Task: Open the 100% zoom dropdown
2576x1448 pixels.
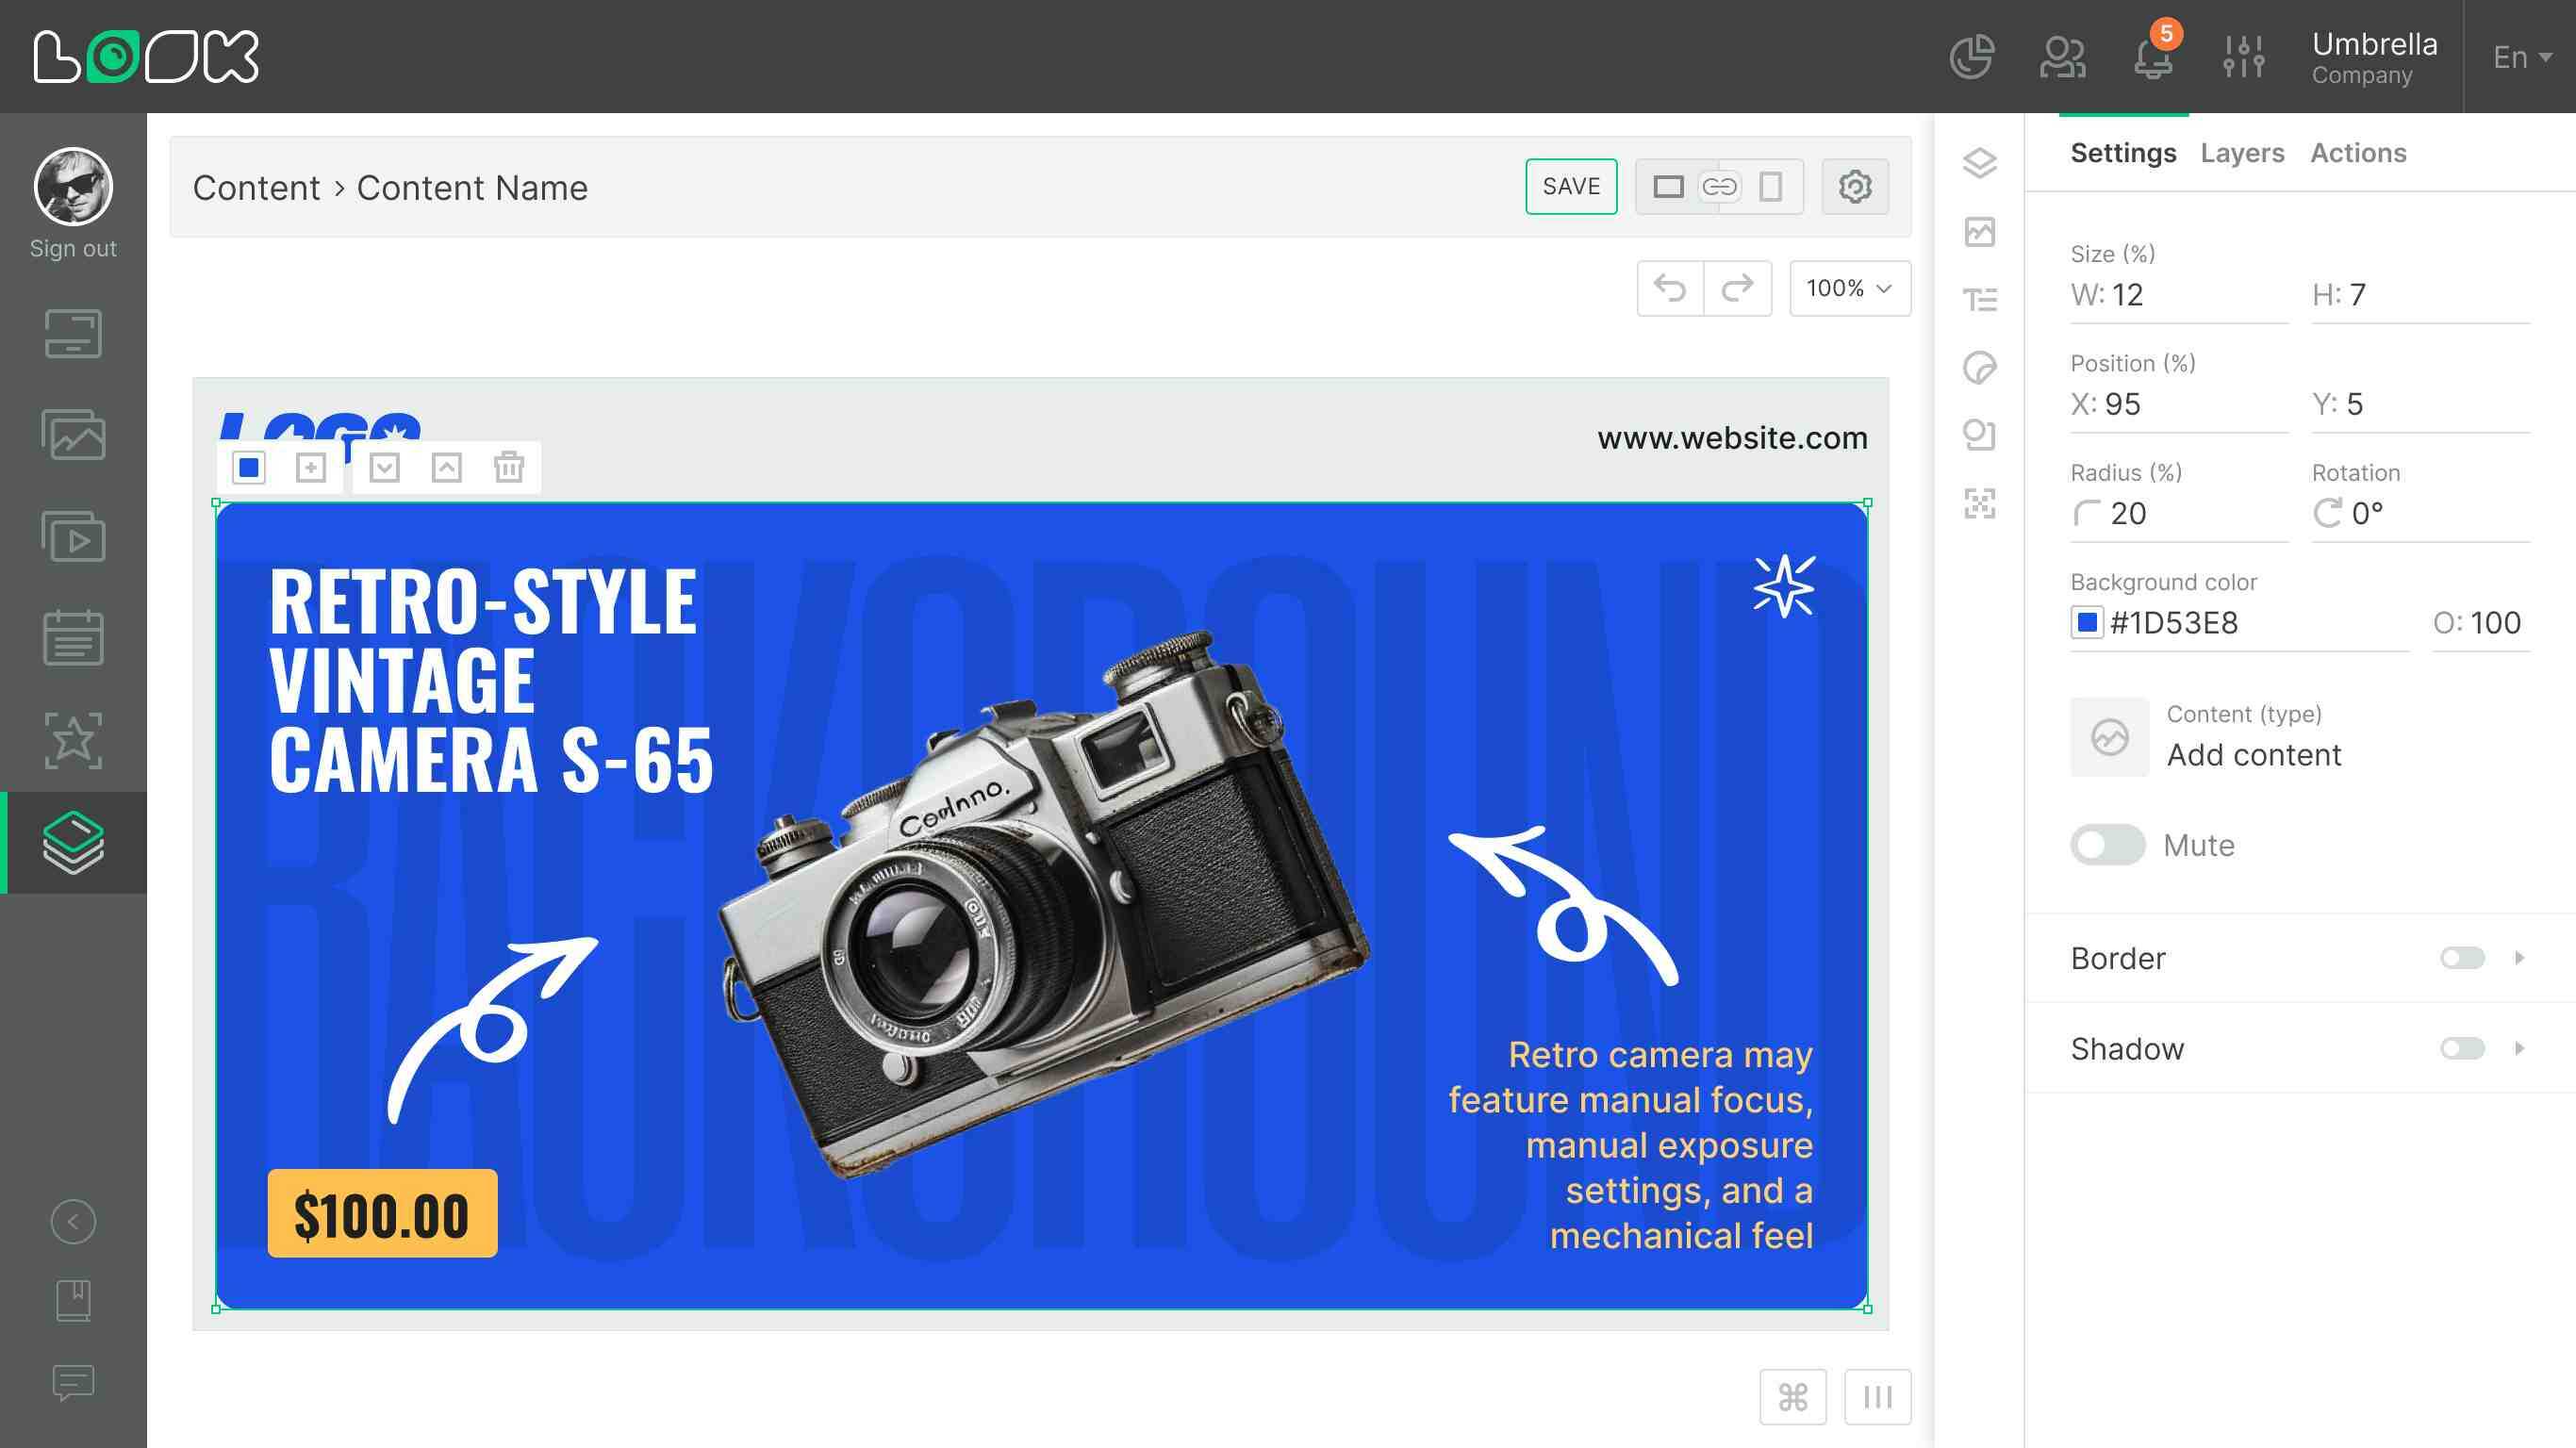Action: (x=1849, y=288)
